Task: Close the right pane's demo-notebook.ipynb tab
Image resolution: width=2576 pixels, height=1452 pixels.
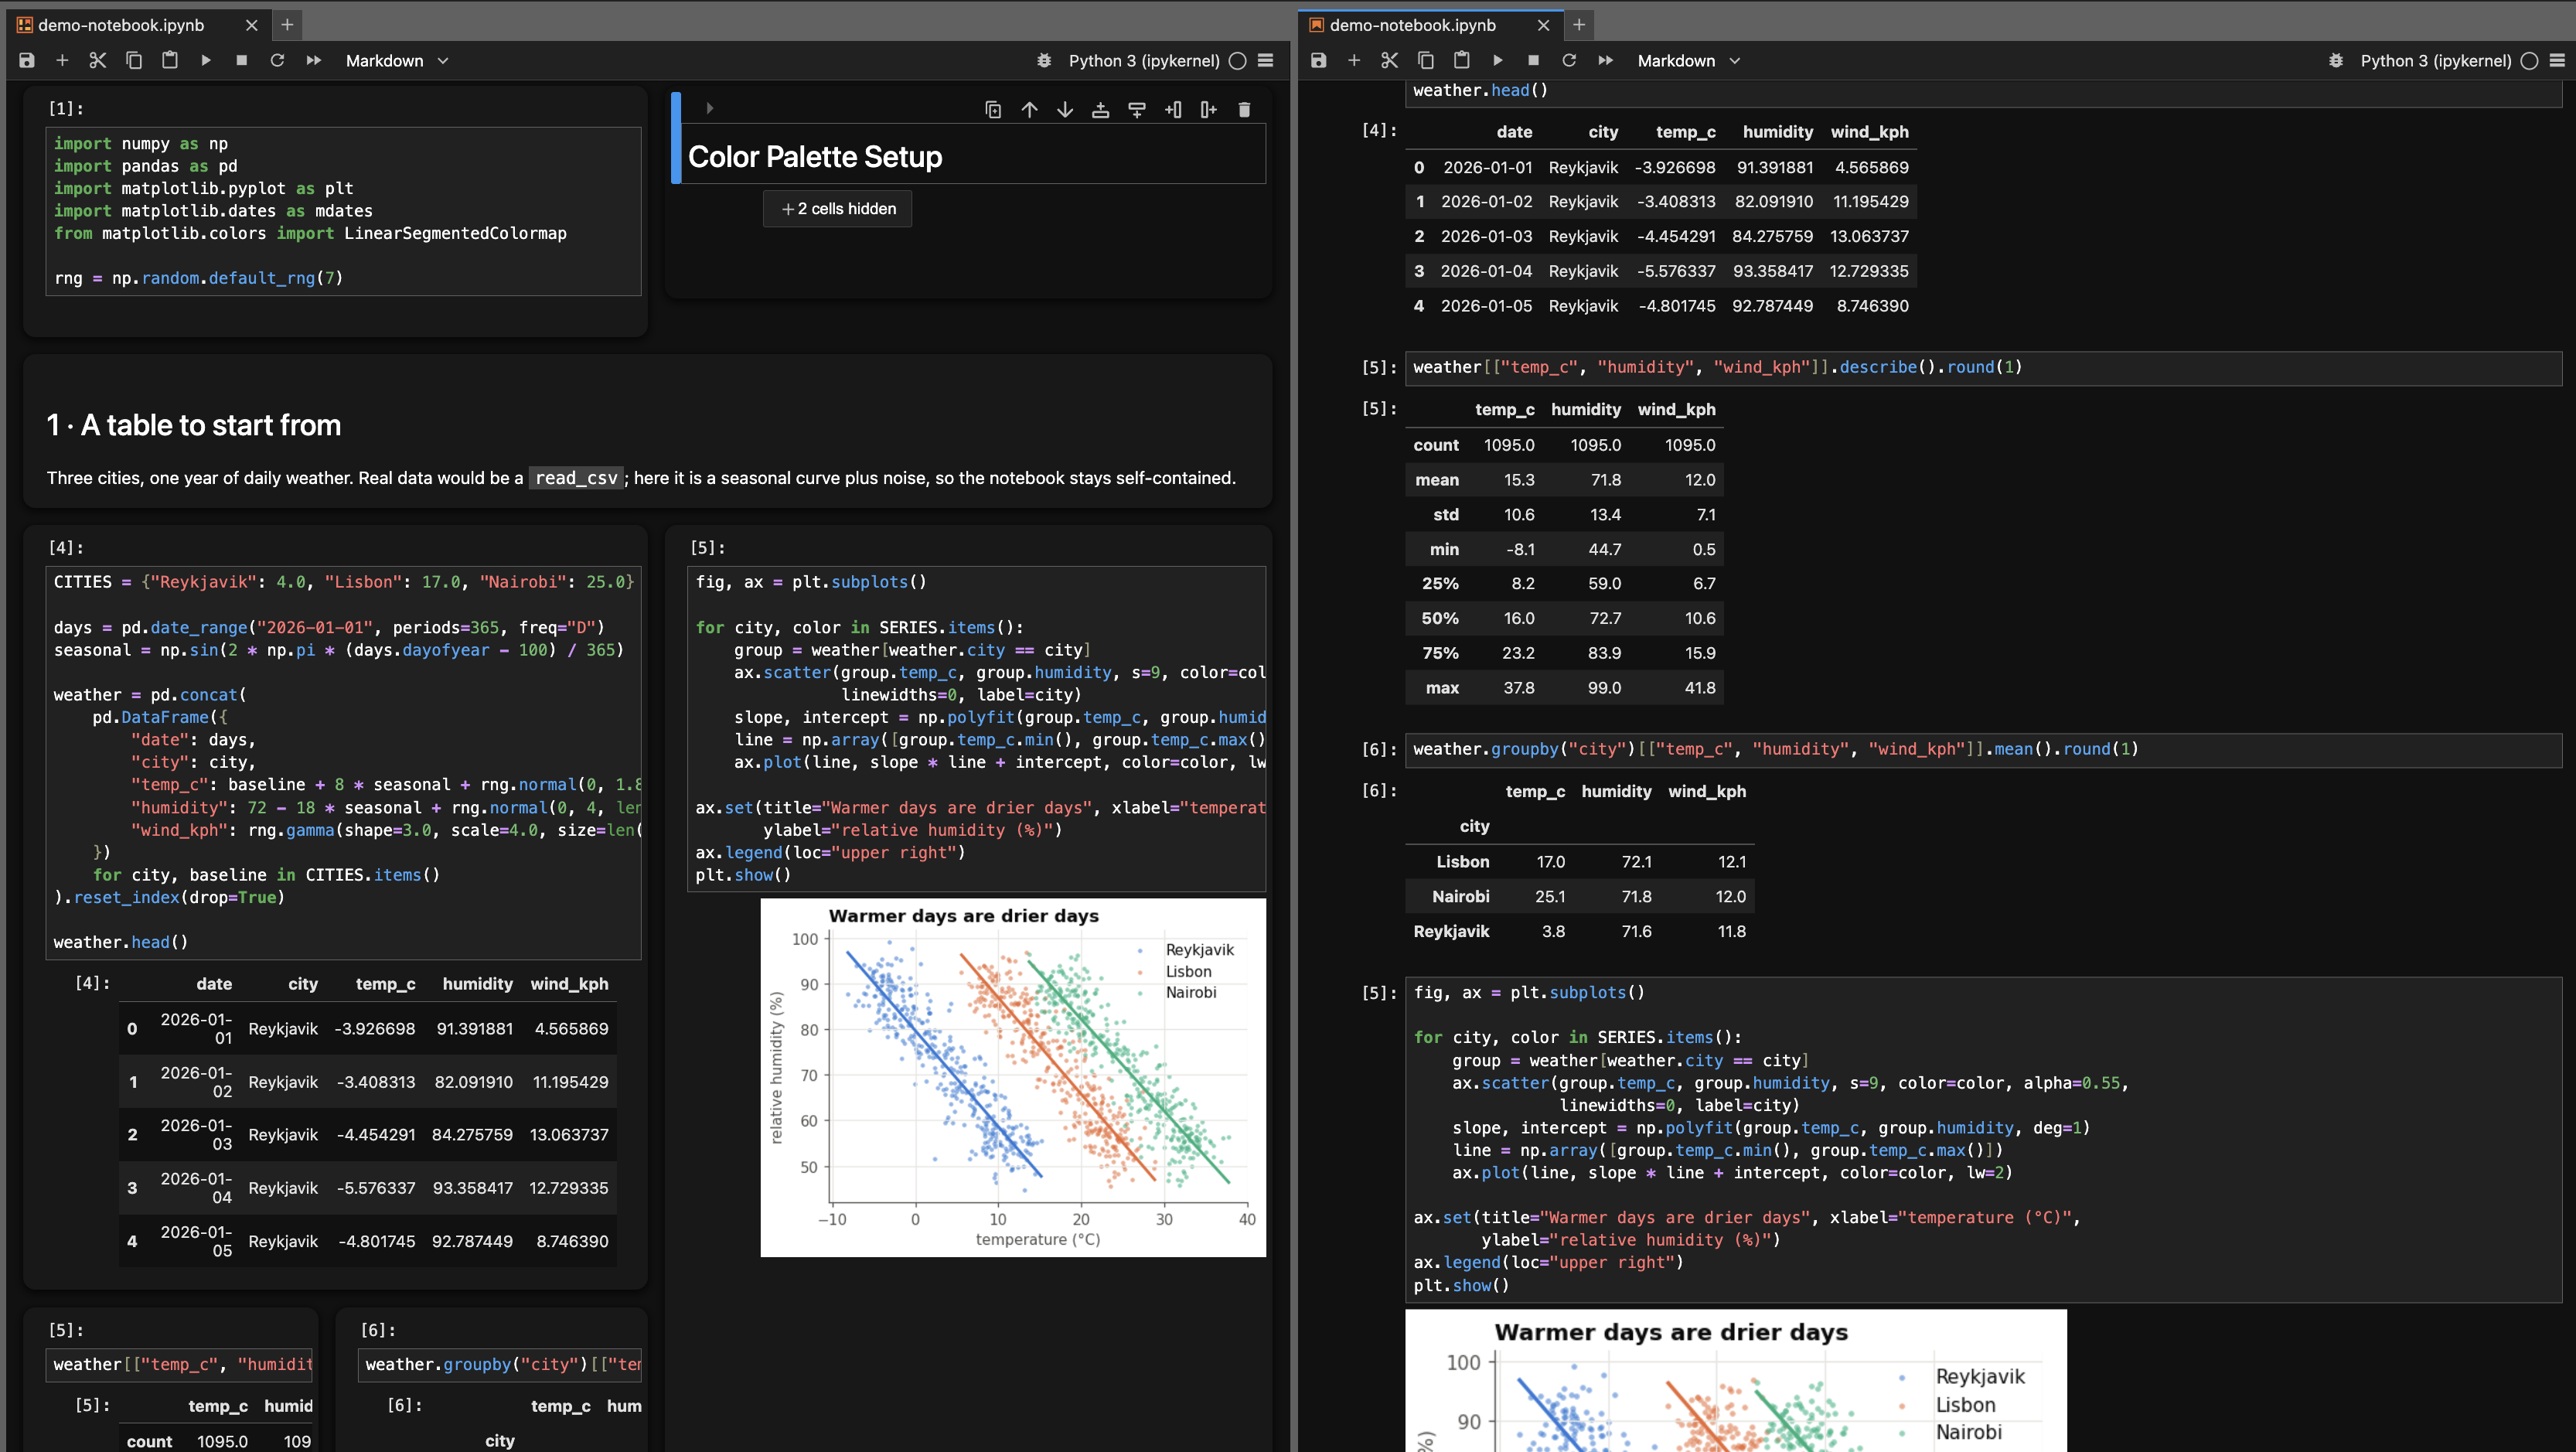Action: click(1543, 25)
